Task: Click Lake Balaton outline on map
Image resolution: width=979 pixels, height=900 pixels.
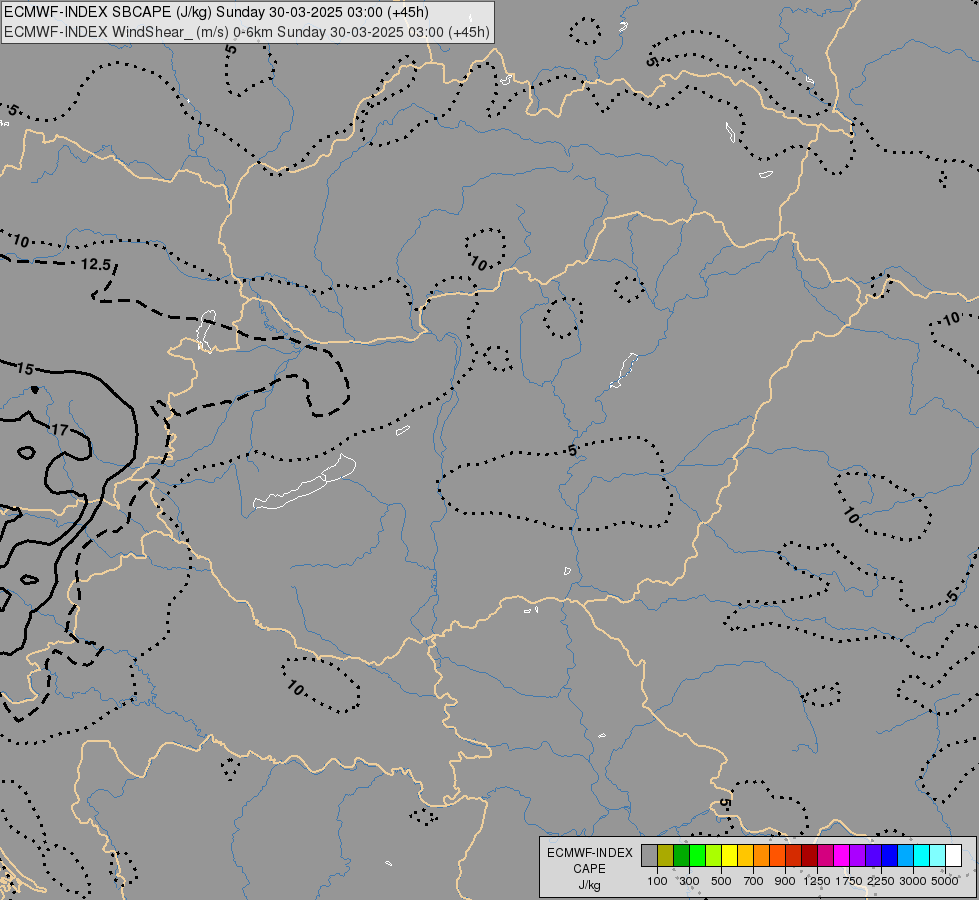Action: (x=305, y=483)
